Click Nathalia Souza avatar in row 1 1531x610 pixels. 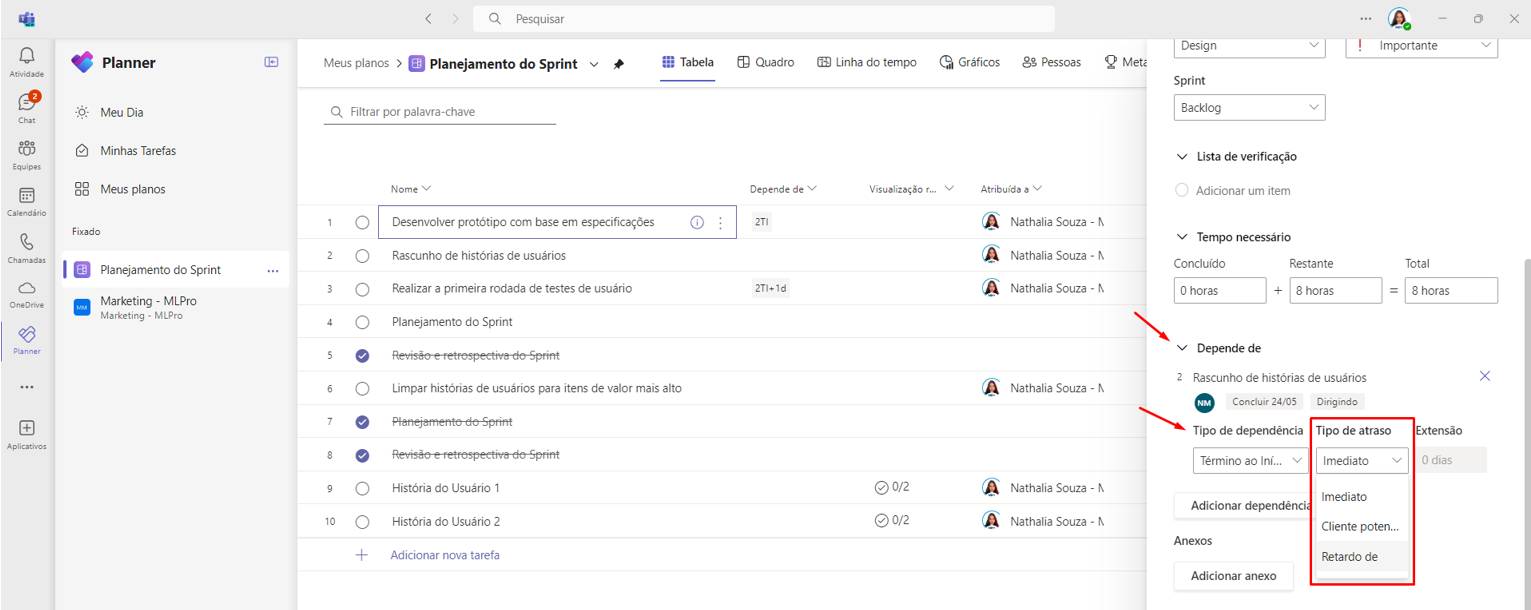click(x=991, y=222)
